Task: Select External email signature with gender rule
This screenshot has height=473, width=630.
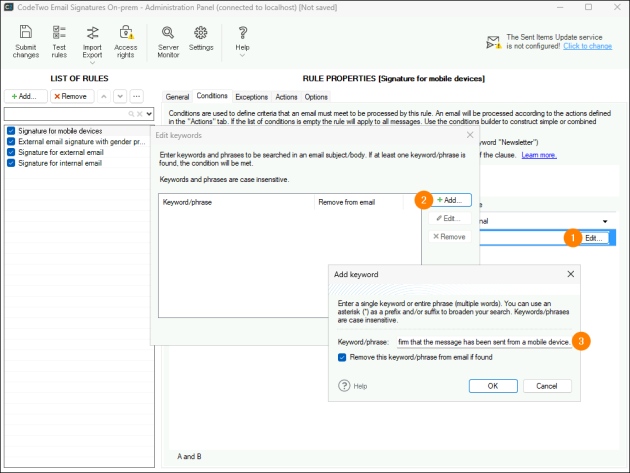Action: [x=82, y=141]
